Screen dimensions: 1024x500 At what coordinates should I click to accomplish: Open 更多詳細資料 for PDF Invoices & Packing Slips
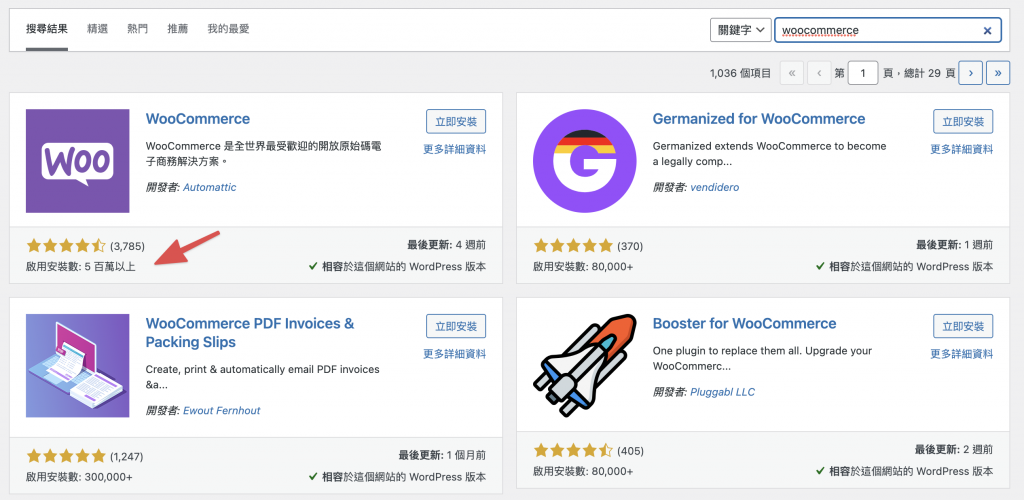(x=455, y=354)
